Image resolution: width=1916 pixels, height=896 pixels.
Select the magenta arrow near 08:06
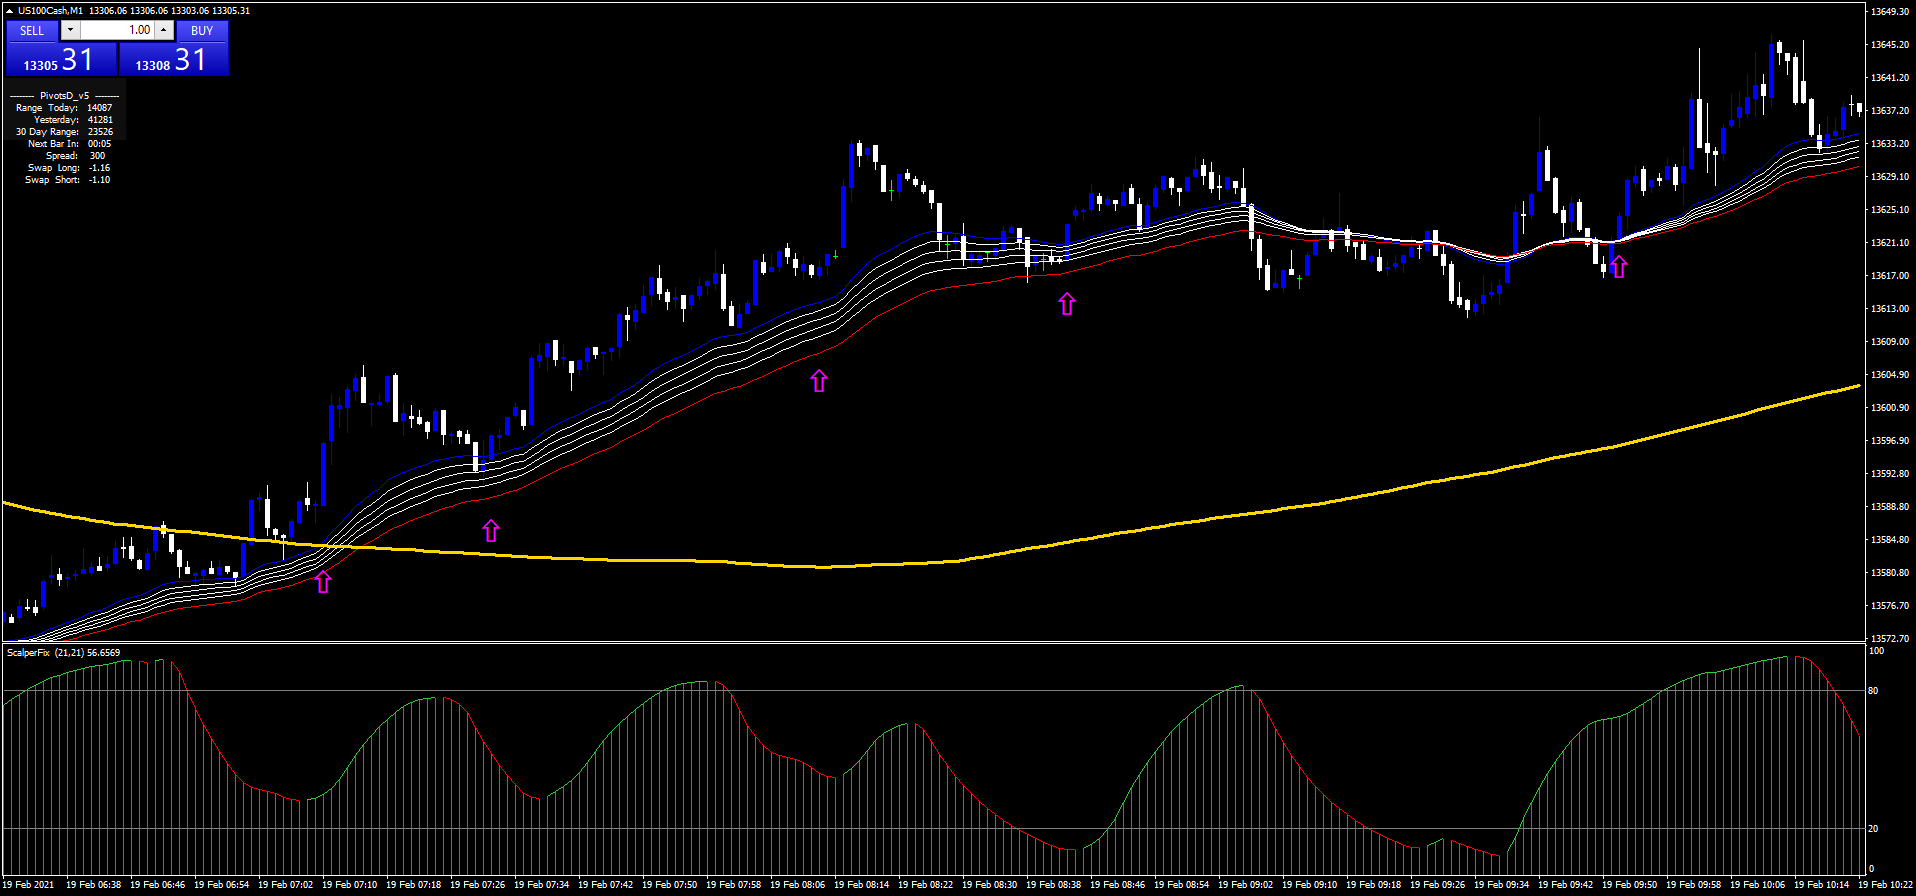tap(819, 380)
